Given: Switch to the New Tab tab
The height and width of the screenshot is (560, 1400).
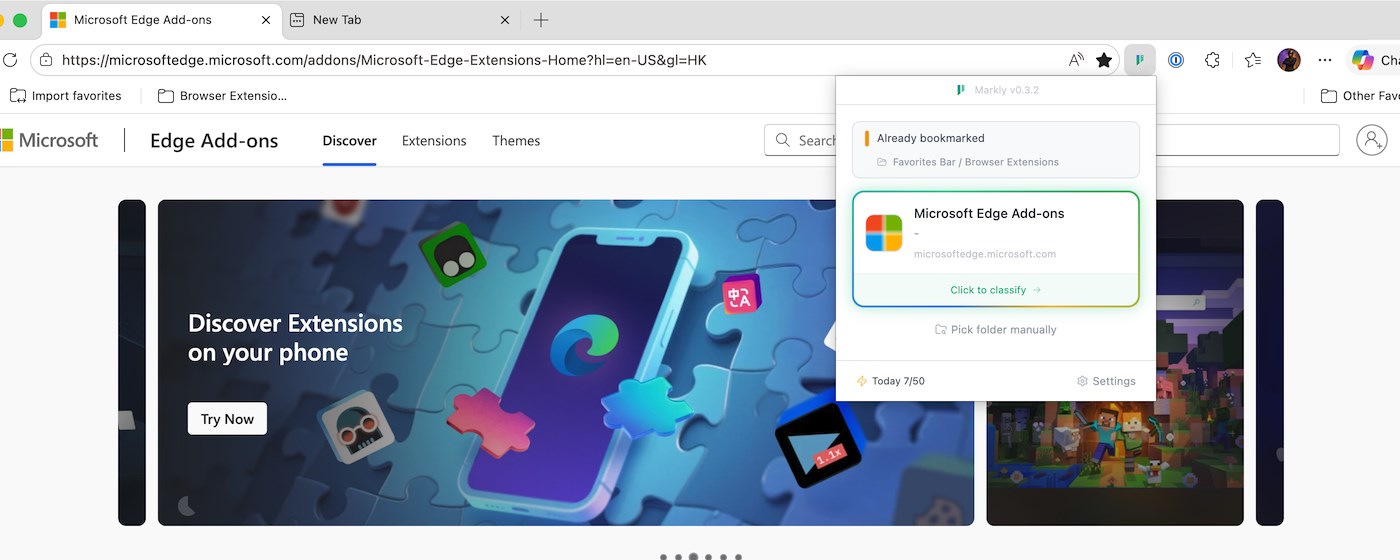Looking at the screenshot, I should coord(399,20).
